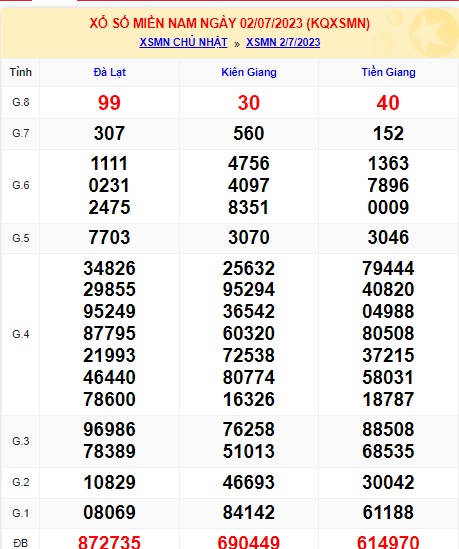Click the Đà Lạt province header link
This screenshot has height=549, width=459.
[110, 72]
